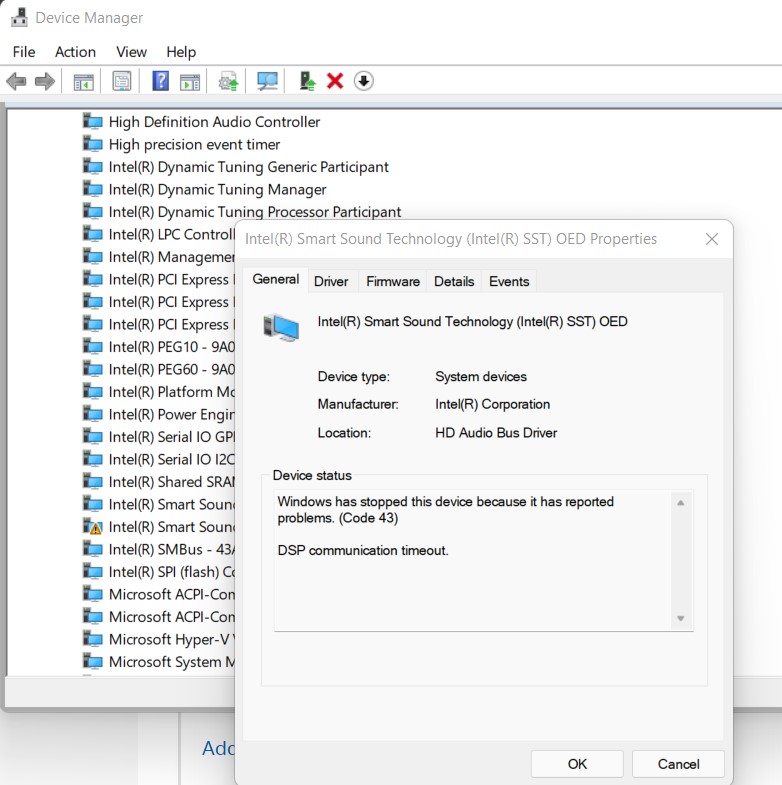The width and height of the screenshot is (782, 785).
Task: Select High Definition Audio Controller
Action: coord(214,122)
